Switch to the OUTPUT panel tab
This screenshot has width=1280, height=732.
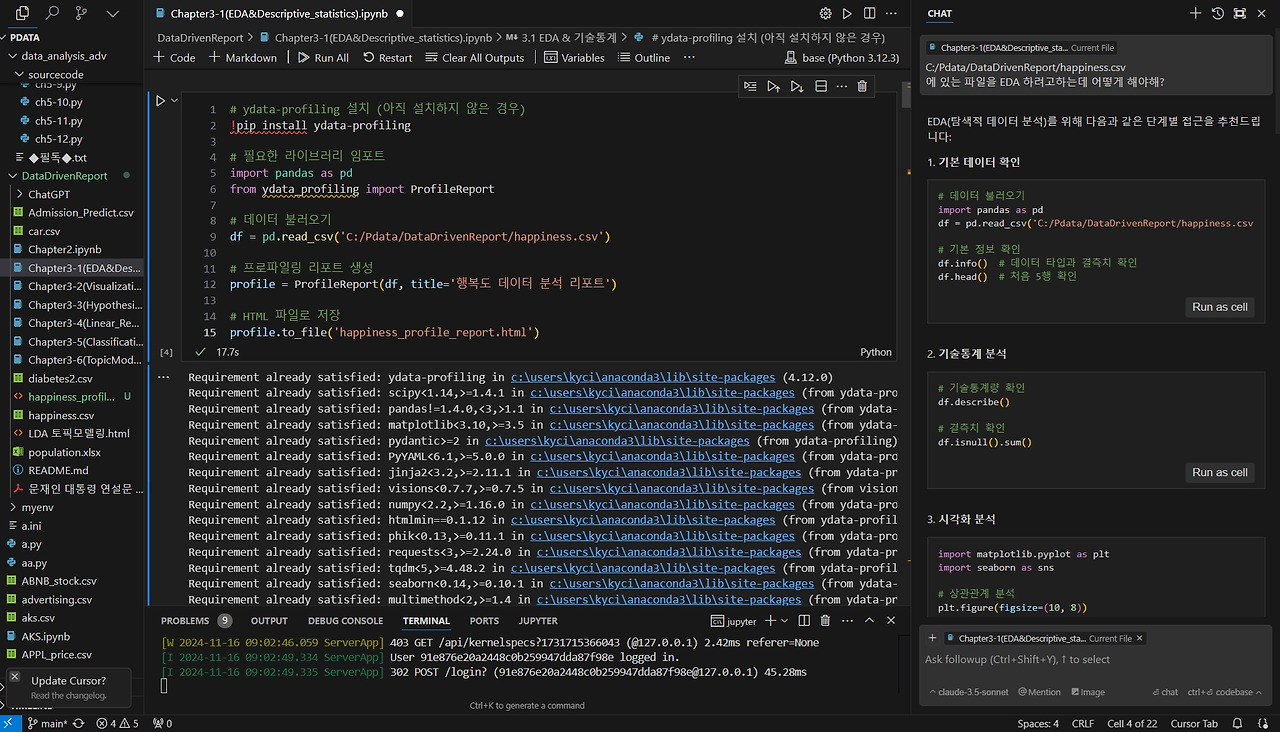[x=269, y=621]
